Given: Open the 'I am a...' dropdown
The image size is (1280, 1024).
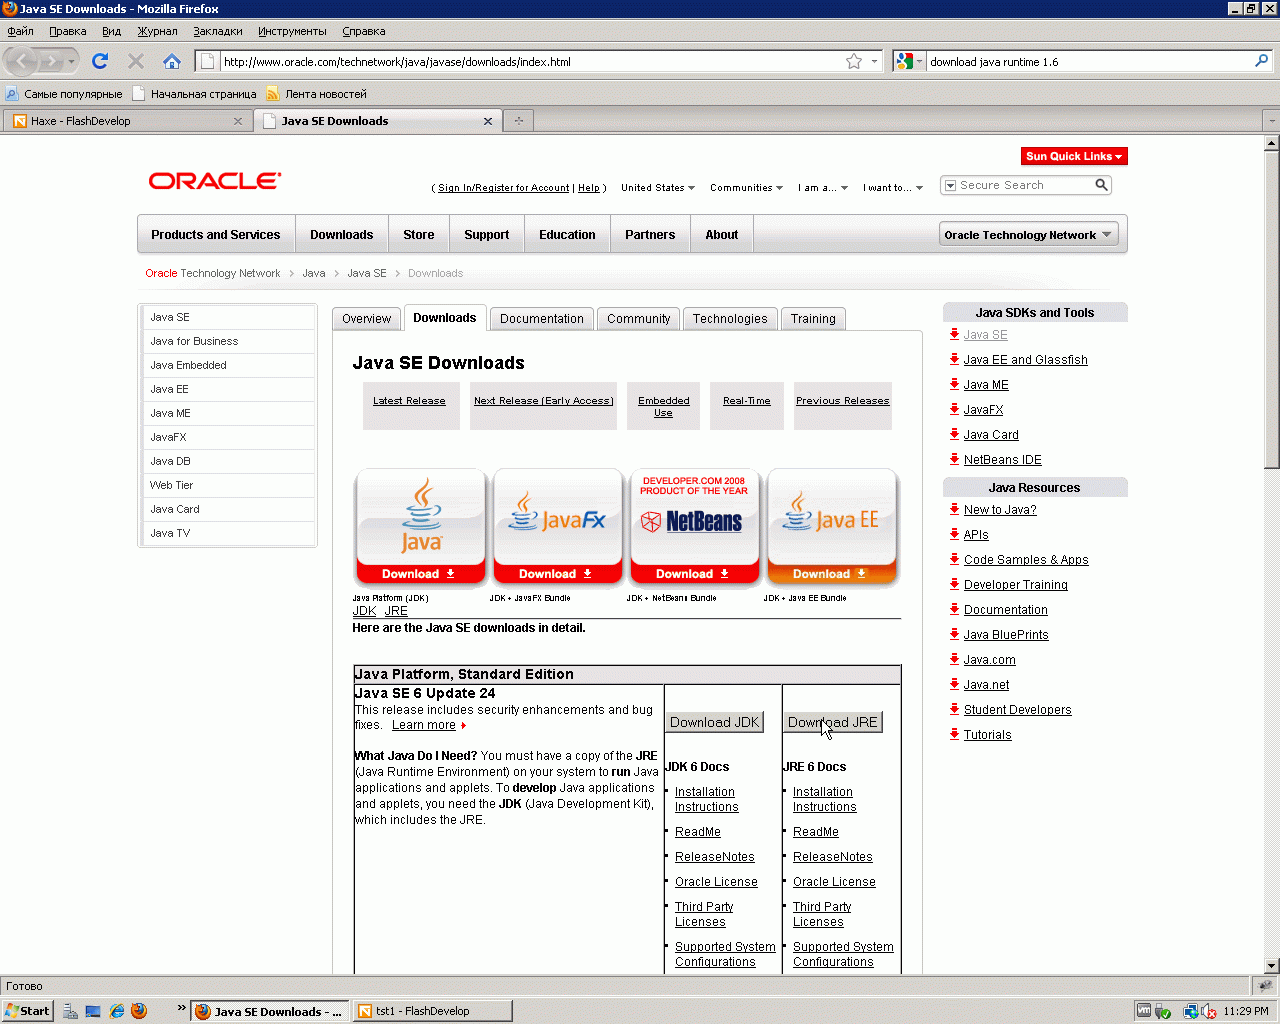Looking at the screenshot, I should click(x=823, y=188).
